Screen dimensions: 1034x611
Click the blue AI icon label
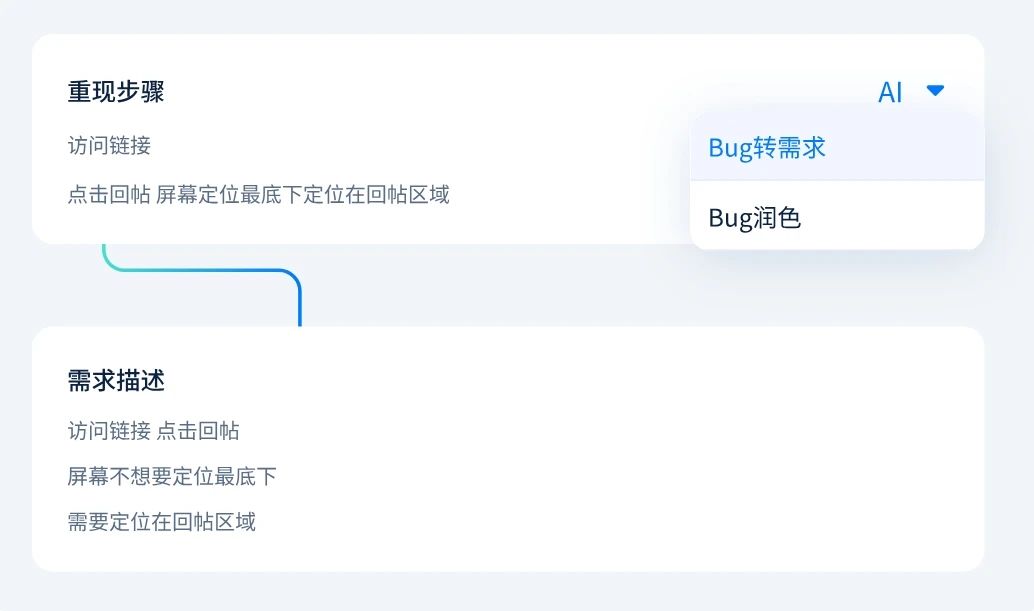888,92
